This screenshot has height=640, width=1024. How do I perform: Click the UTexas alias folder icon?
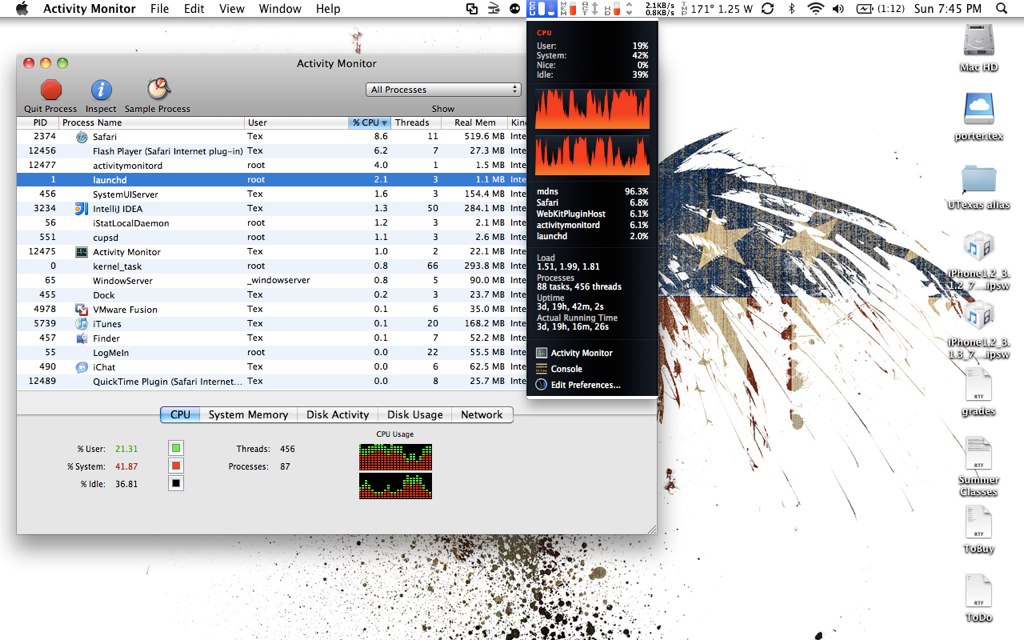[978, 179]
